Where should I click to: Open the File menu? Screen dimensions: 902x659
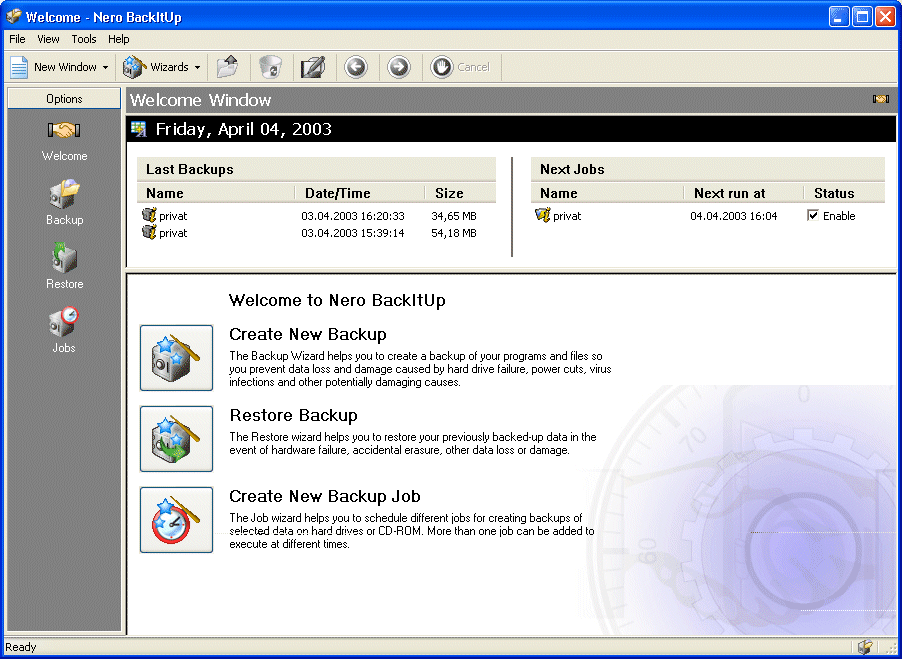pyautogui.click(x=17, y=39)
